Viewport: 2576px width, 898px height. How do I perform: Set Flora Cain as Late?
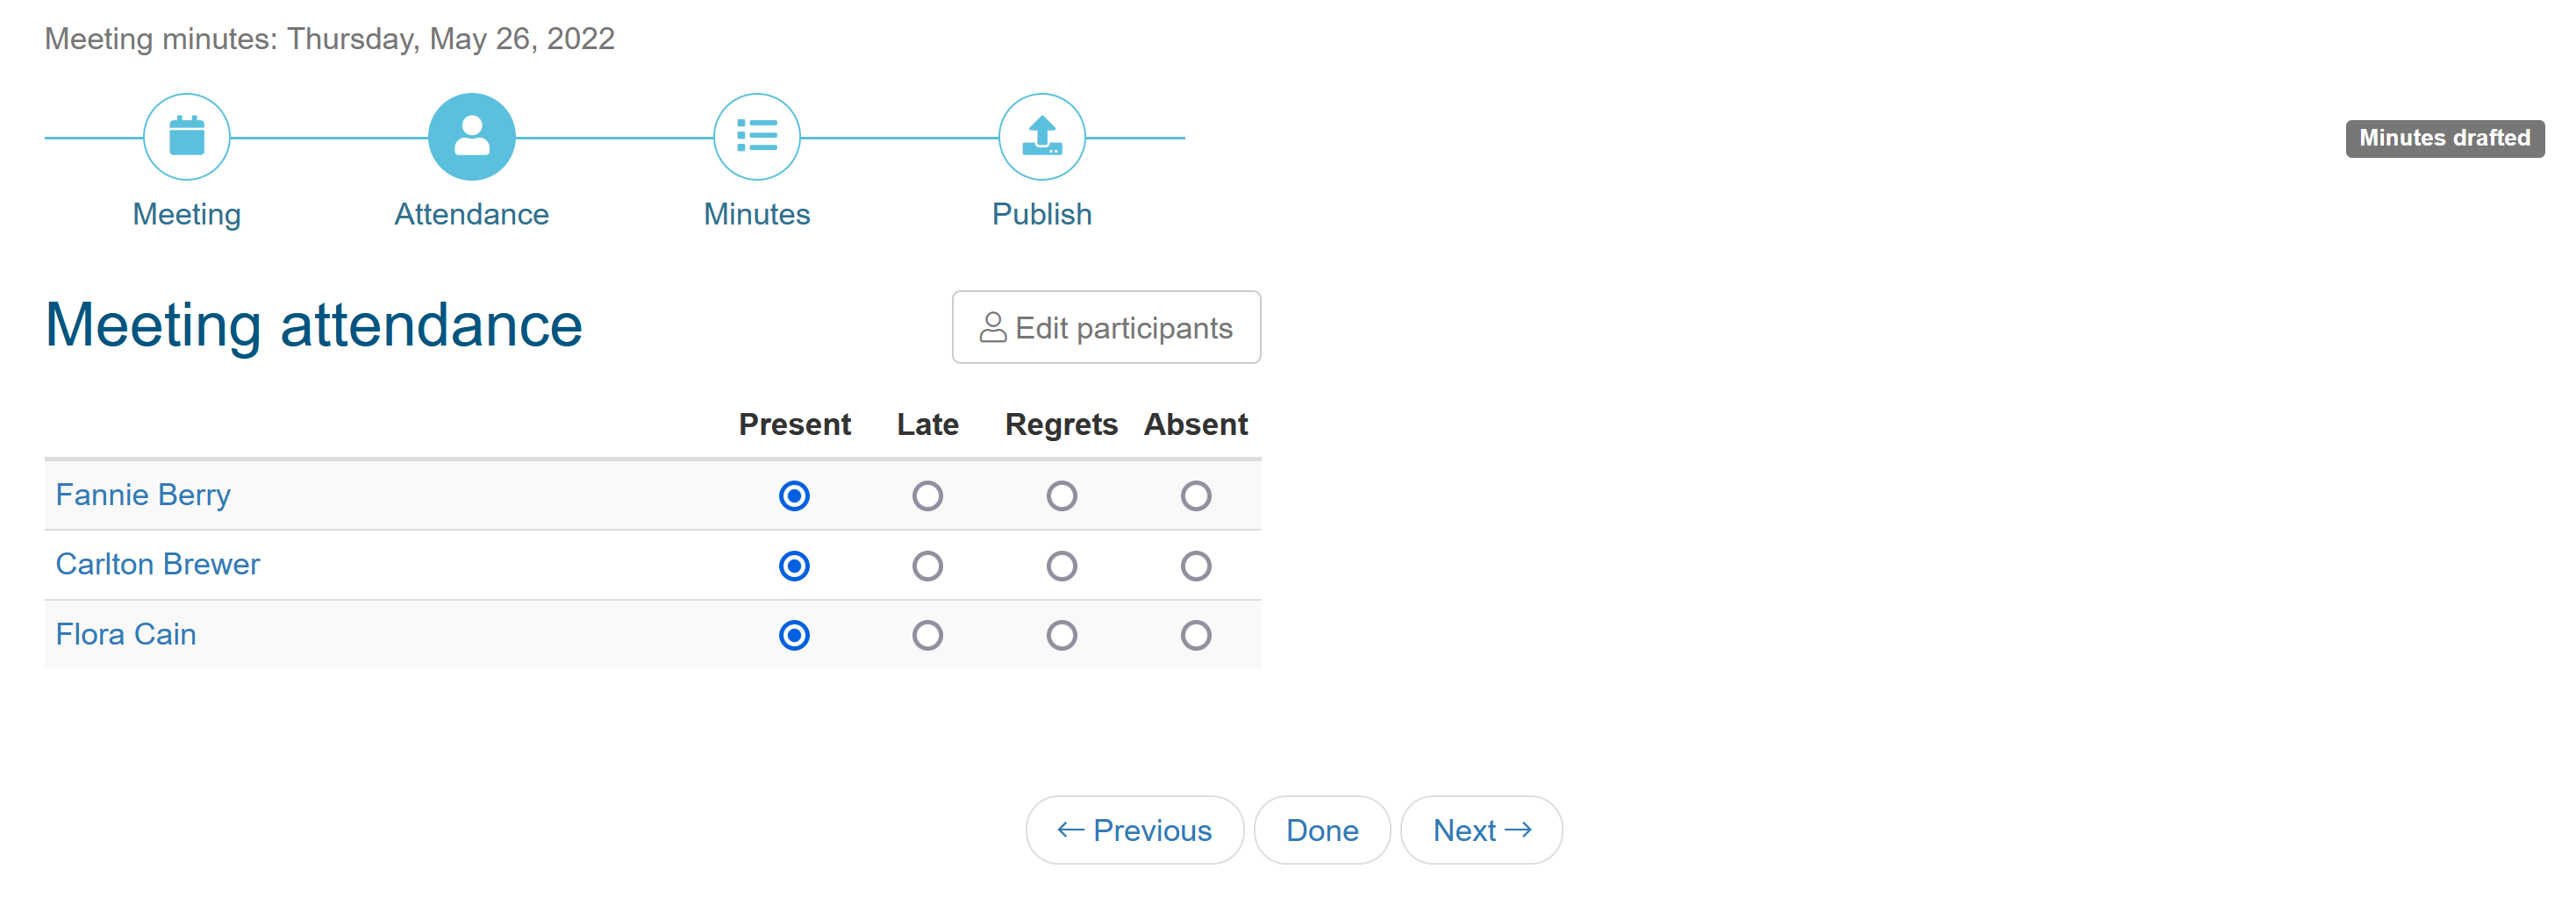[x=927, y=635]
